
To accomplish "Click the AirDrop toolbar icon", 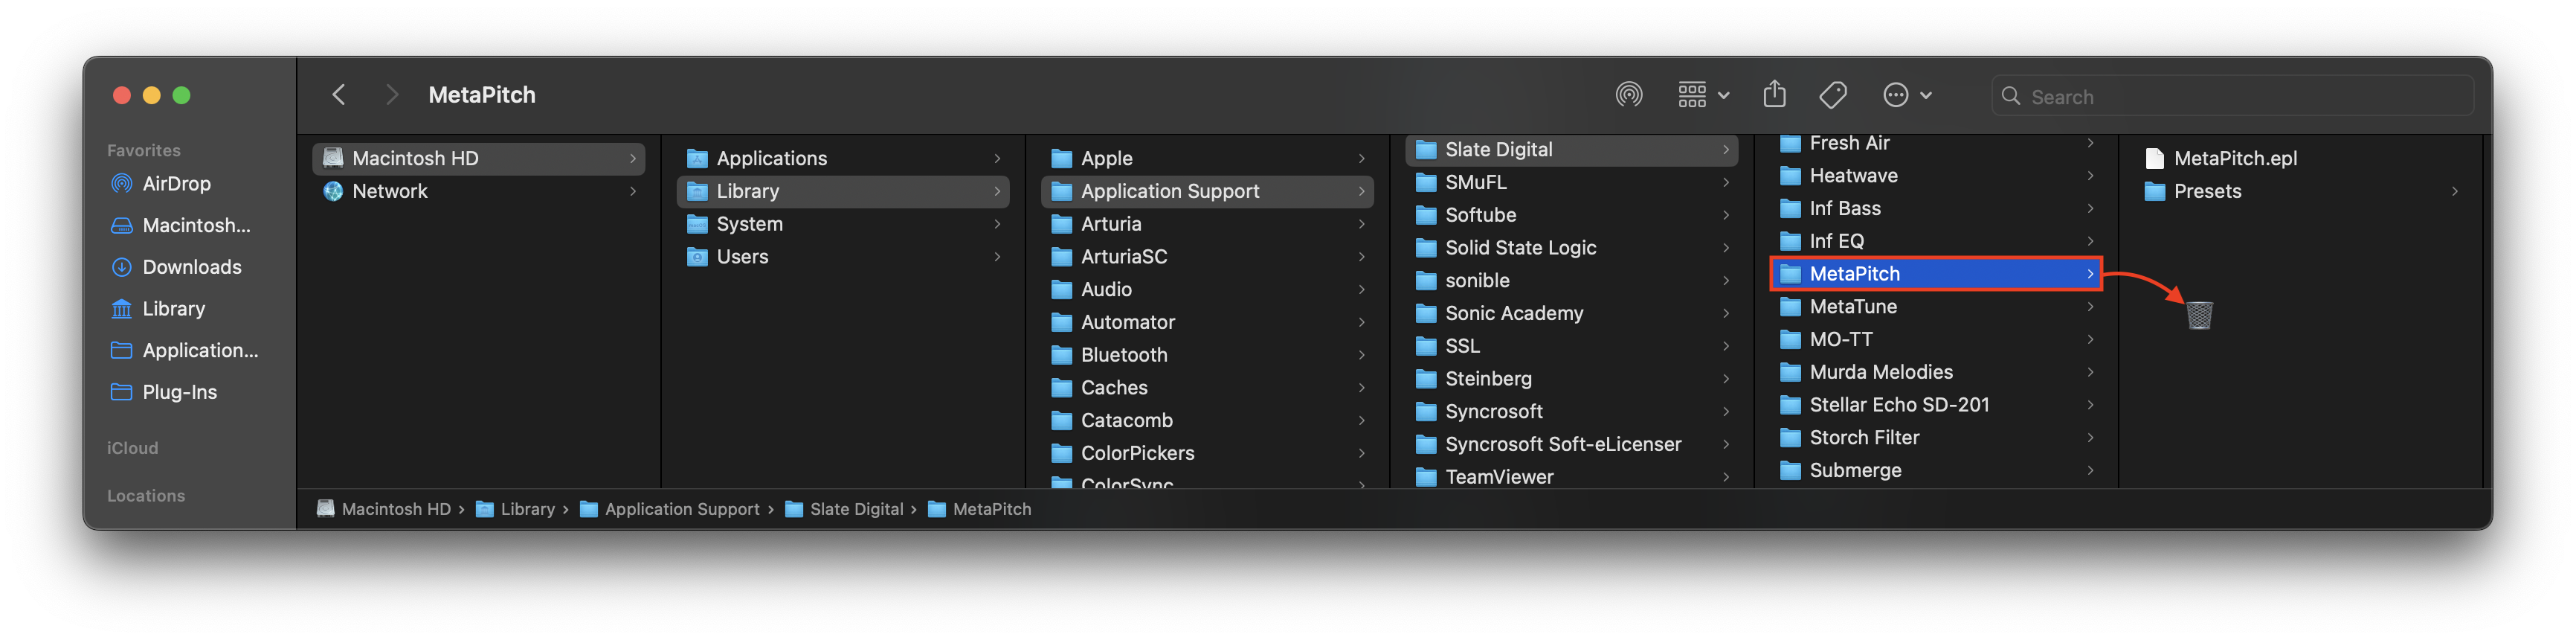I will click(1628, 95).
